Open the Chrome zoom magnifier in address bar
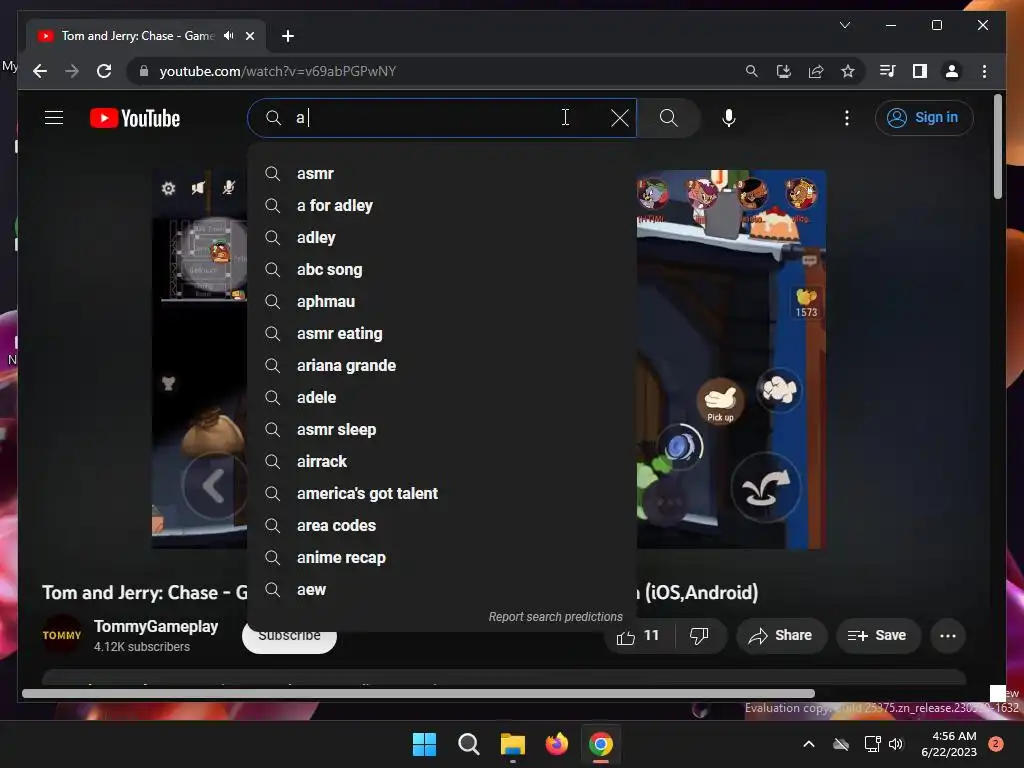This screenshot has width=1024, height=768. 752,71
